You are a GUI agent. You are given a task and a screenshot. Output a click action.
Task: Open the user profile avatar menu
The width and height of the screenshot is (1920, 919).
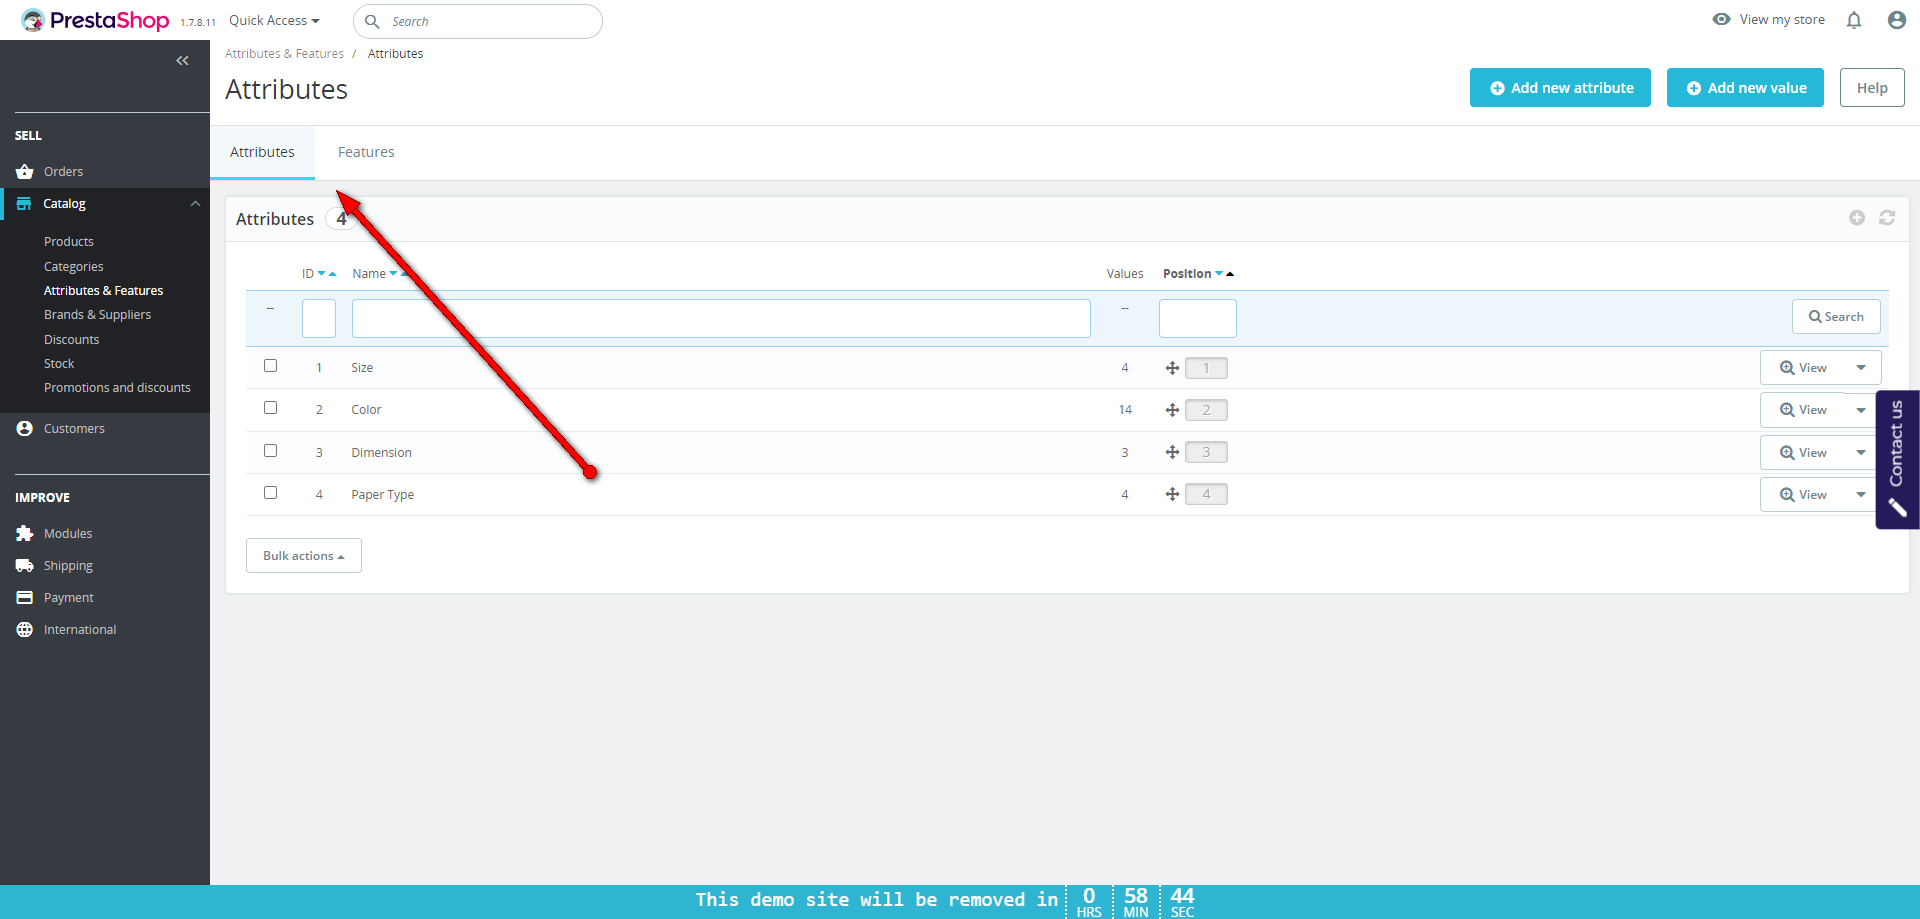[1897, 20]
